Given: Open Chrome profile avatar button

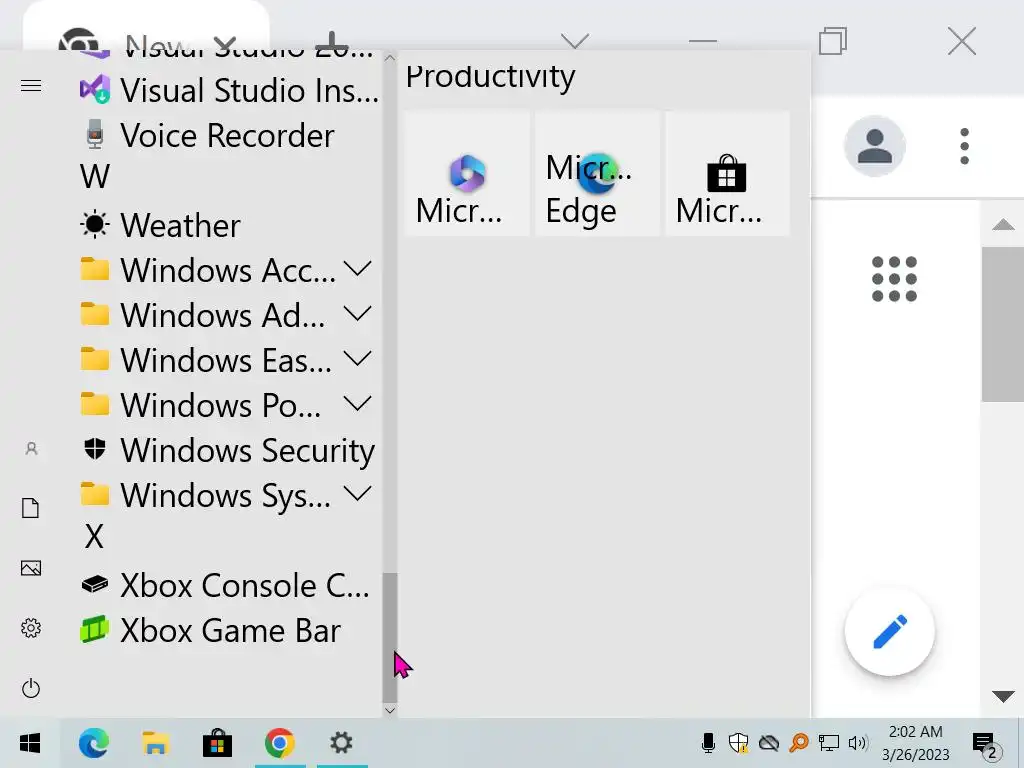Looking at the screenshot, I should pos(874,146).
